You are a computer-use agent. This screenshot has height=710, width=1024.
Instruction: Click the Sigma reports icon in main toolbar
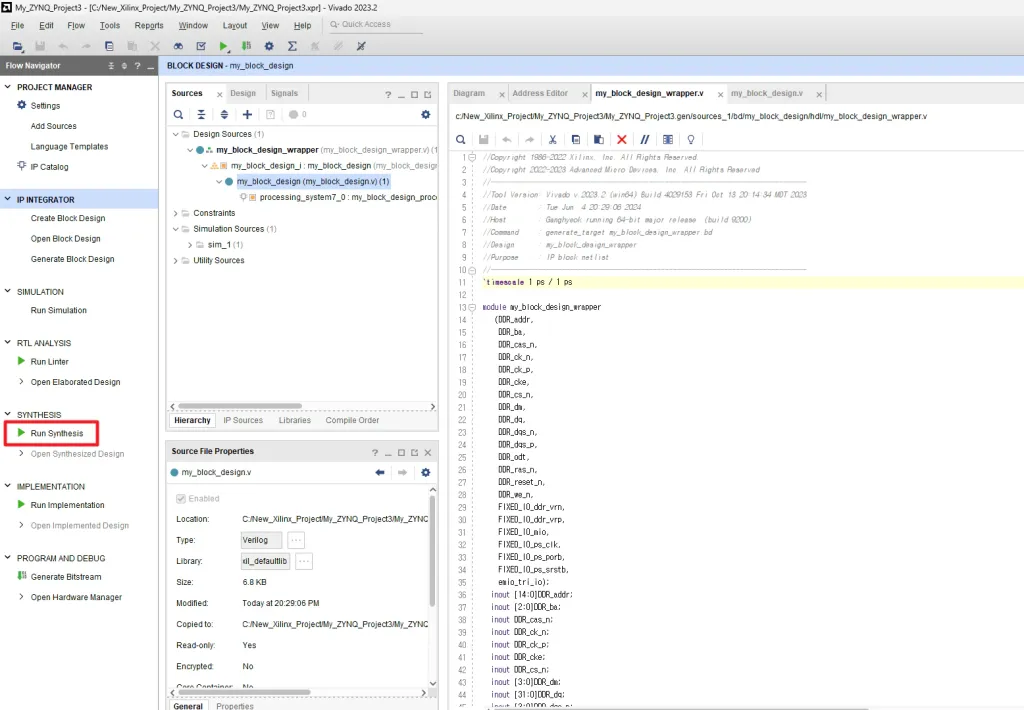(x=292, y=46)
